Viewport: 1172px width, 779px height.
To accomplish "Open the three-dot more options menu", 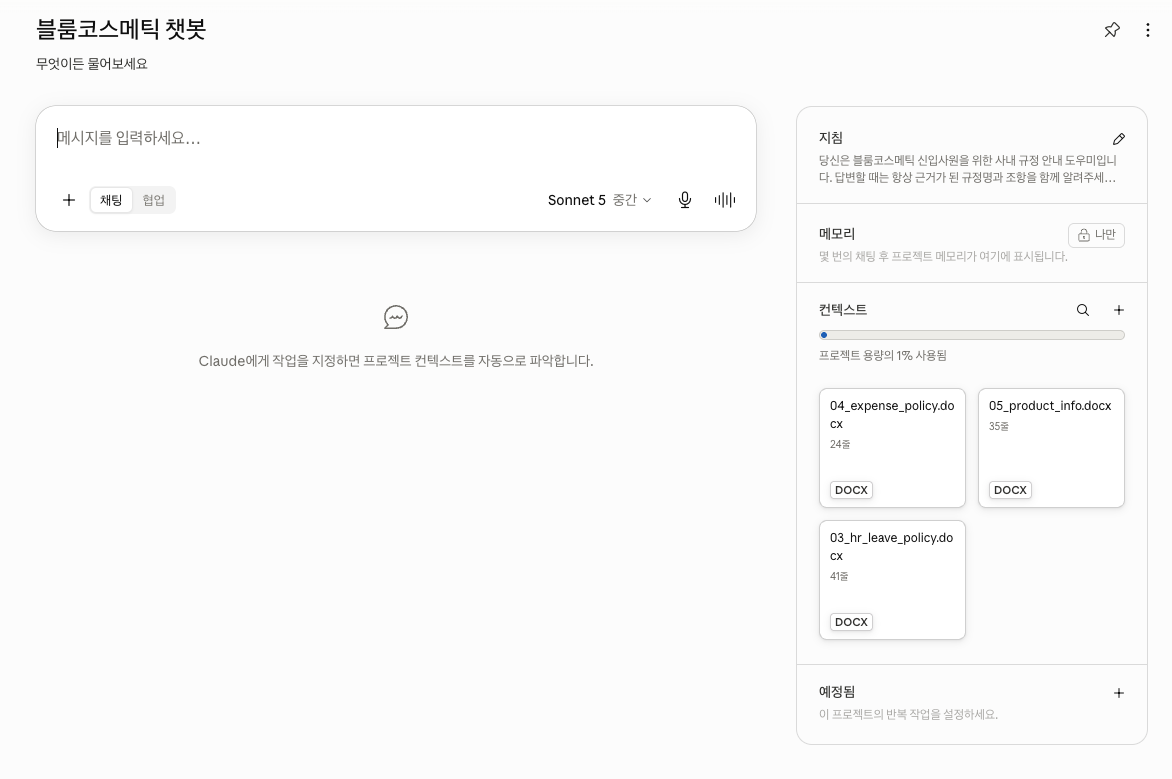I will coord(1147,30).
